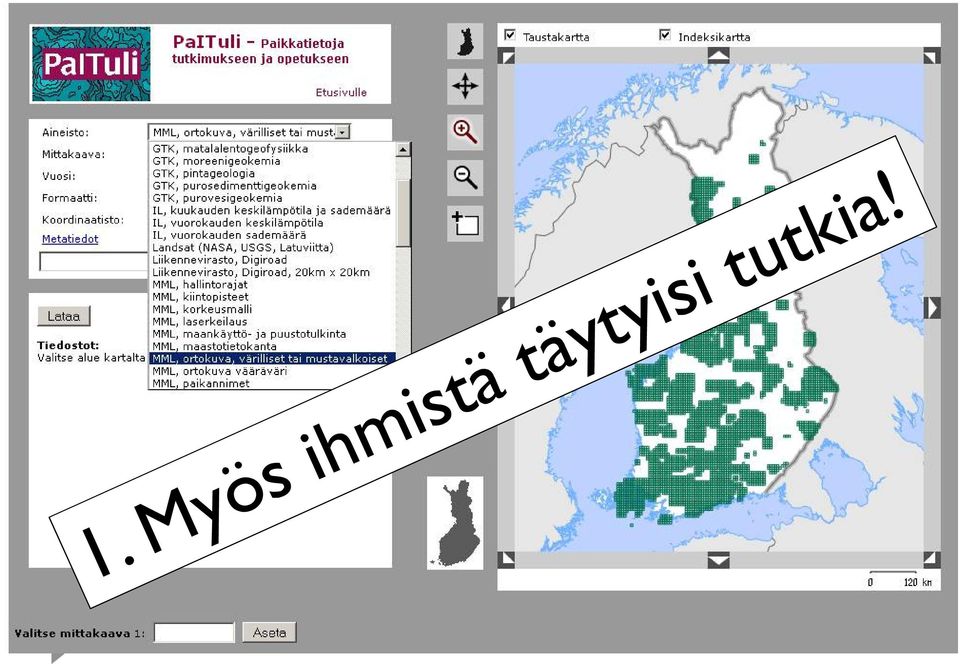Viewport: 960px width, 664px height.
Task: Click the Lataa button
Action: coord(64,316)
